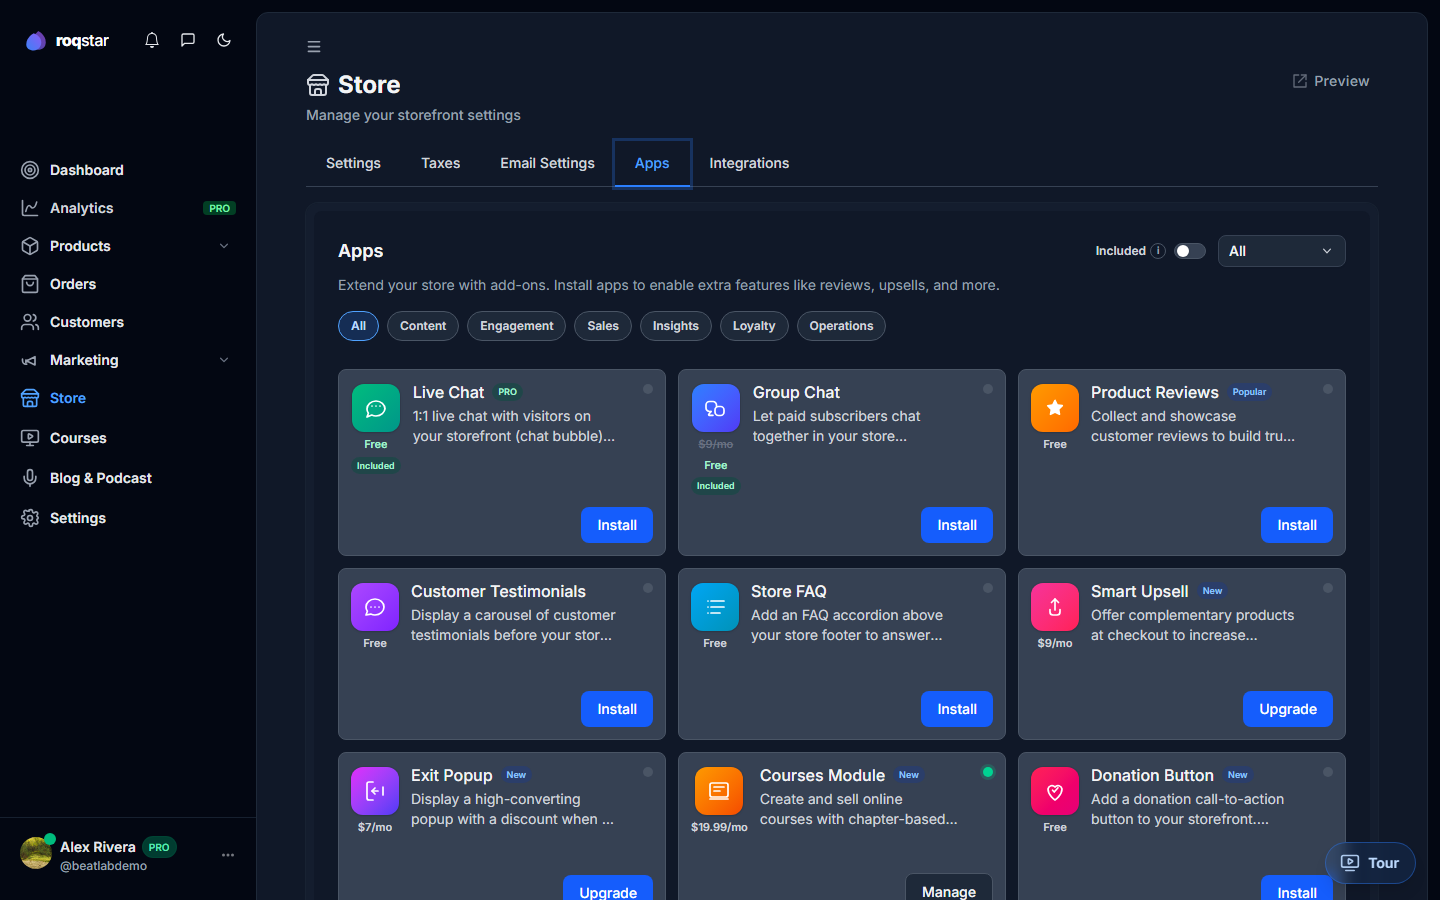Open the store Preview link
The width and height of the screenshot is (1440, 900).
coord(1331,81)
